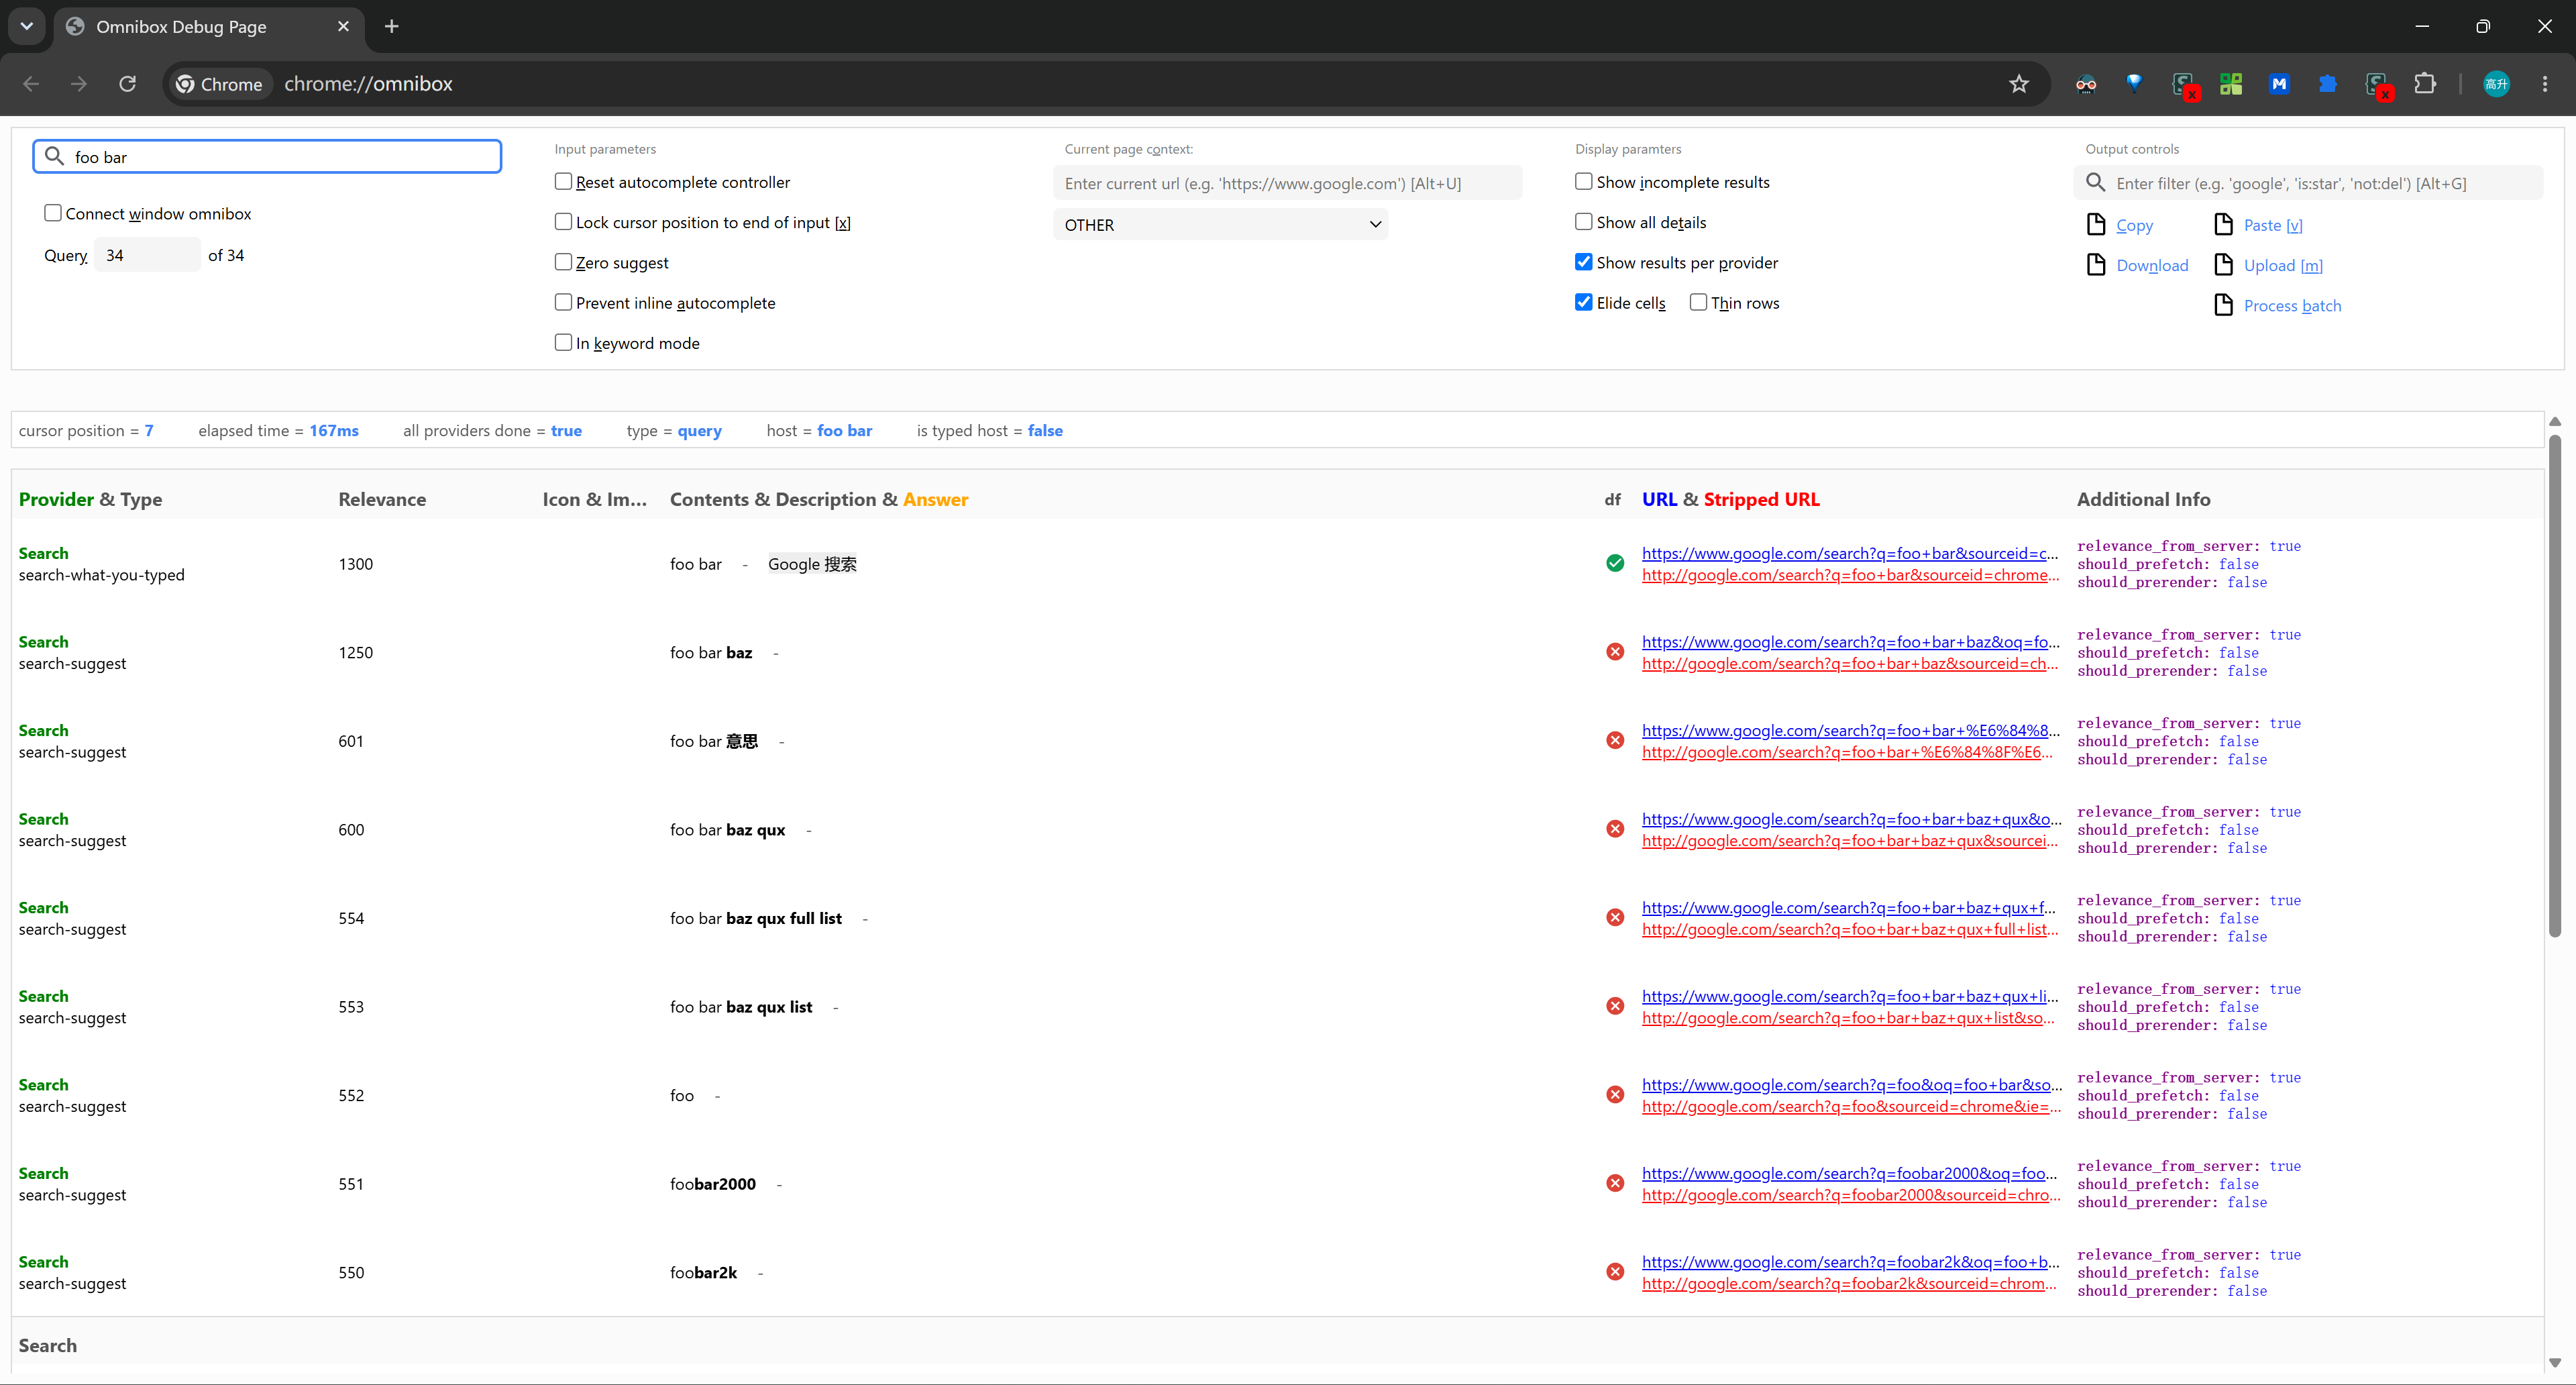Click the Chrome site info chip

coord(219,84)
